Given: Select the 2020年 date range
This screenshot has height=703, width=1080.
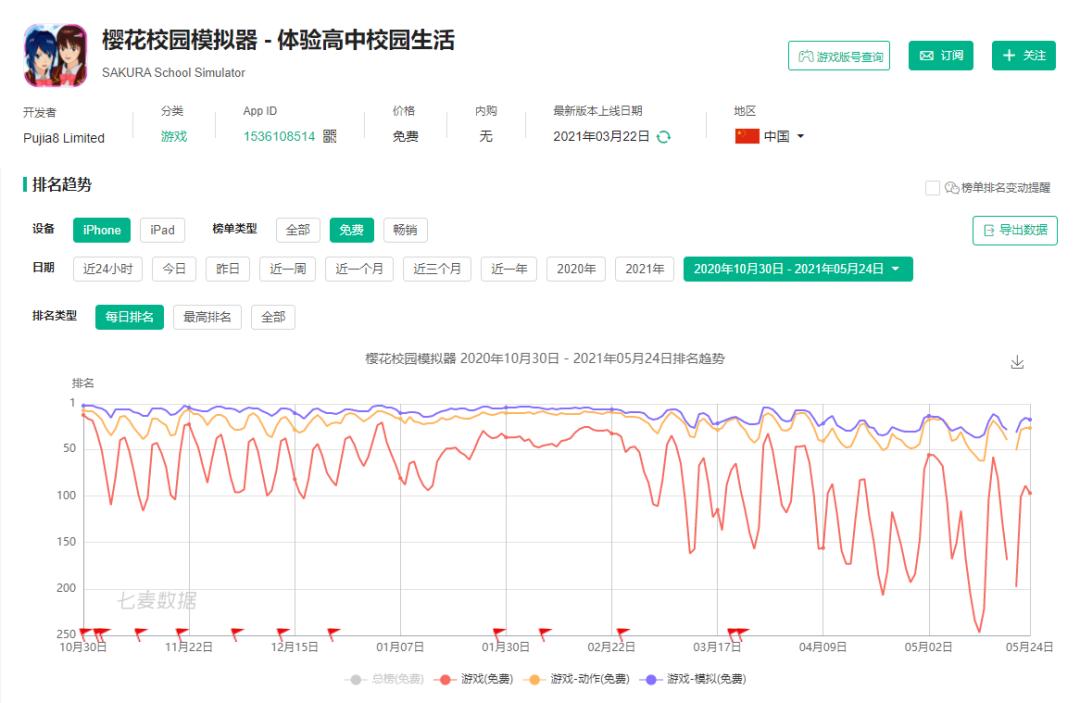Looking at the screenshot, I should pos(576,269).
